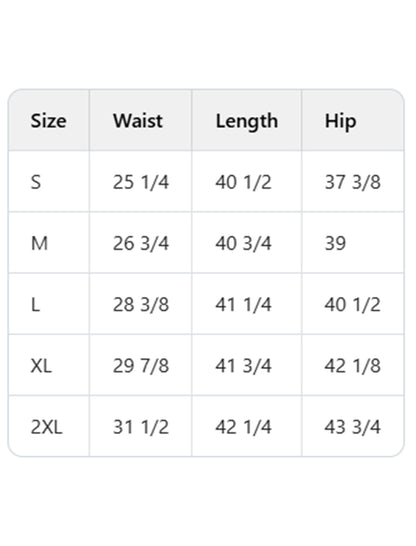Click hip value 37 3/8

[x=353, y=182]
